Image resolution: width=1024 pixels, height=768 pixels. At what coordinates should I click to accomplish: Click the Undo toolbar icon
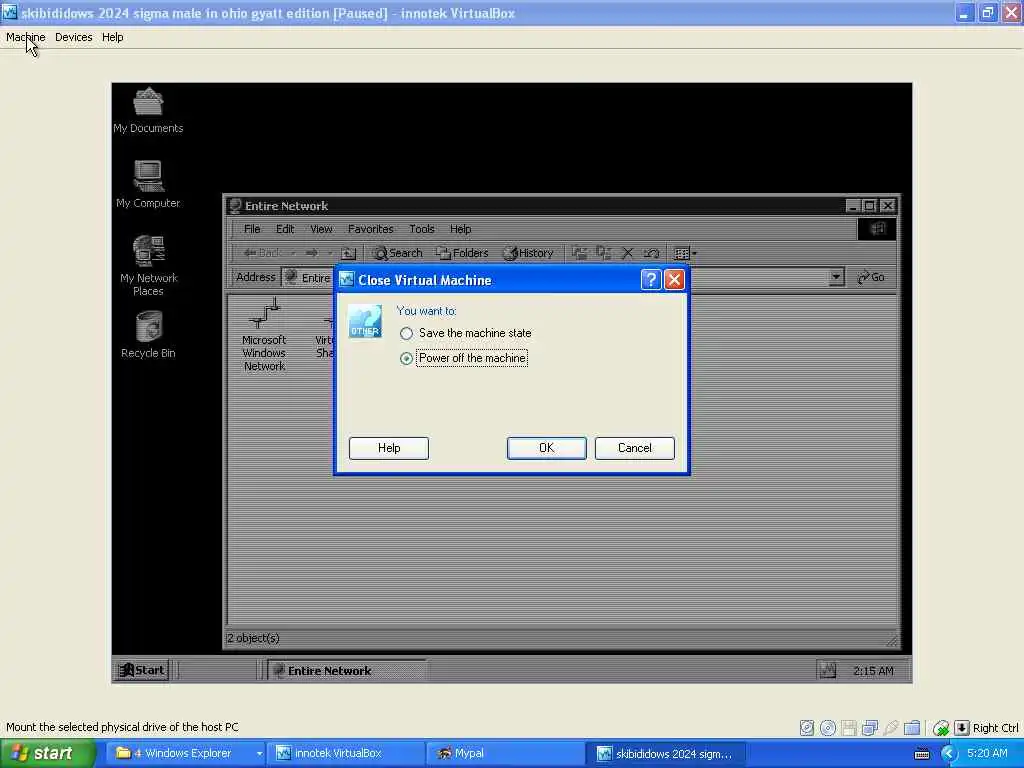[651, 253]
